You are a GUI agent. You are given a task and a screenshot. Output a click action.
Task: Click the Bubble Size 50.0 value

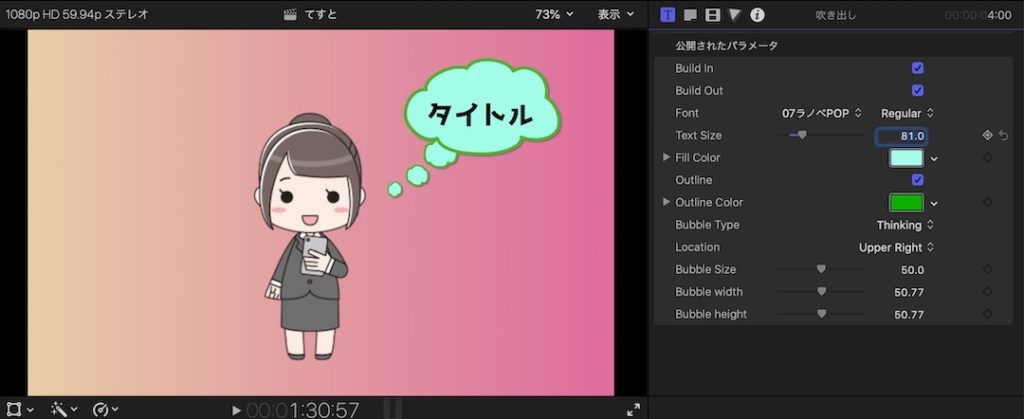coord(912,270)
